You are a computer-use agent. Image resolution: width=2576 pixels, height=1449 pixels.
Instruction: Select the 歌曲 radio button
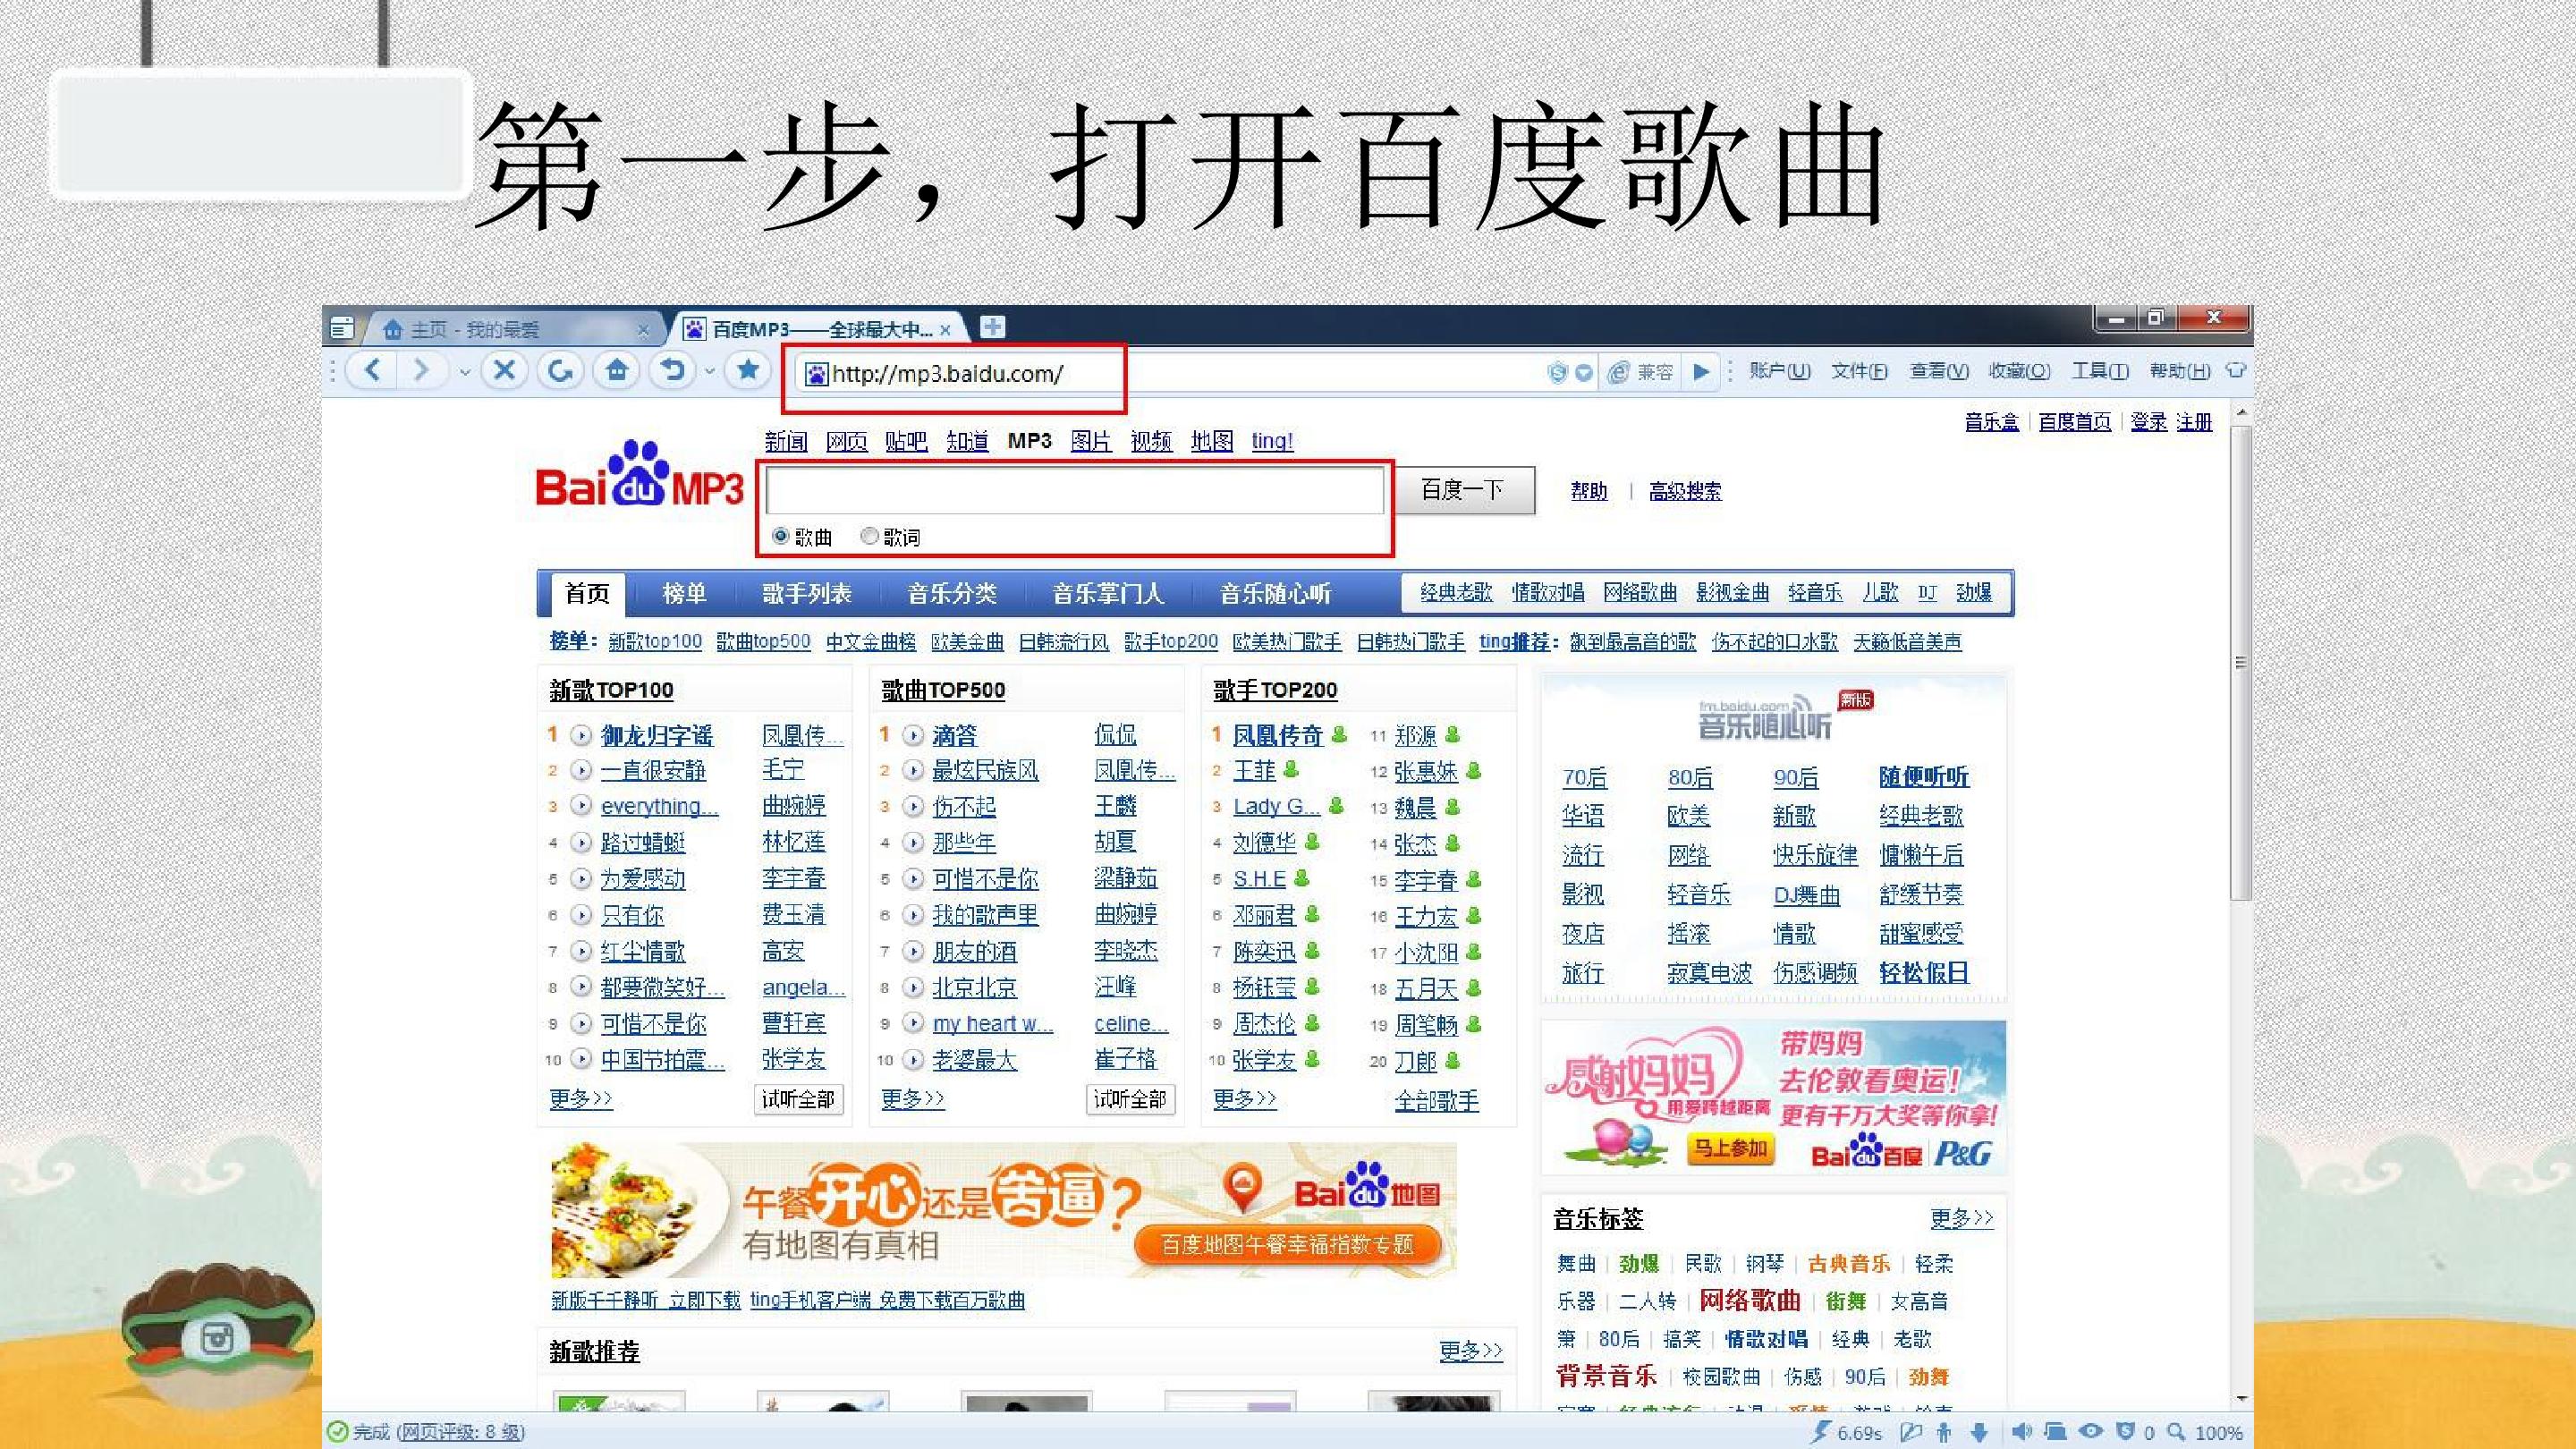(x=781, y=537)
